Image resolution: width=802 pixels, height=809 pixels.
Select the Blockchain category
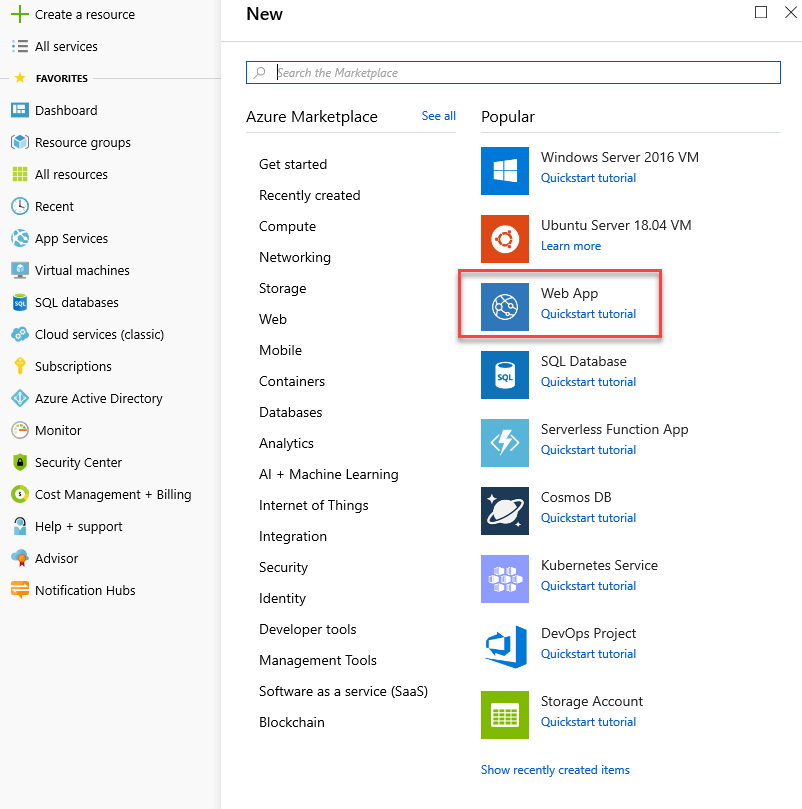pos(291,722)
